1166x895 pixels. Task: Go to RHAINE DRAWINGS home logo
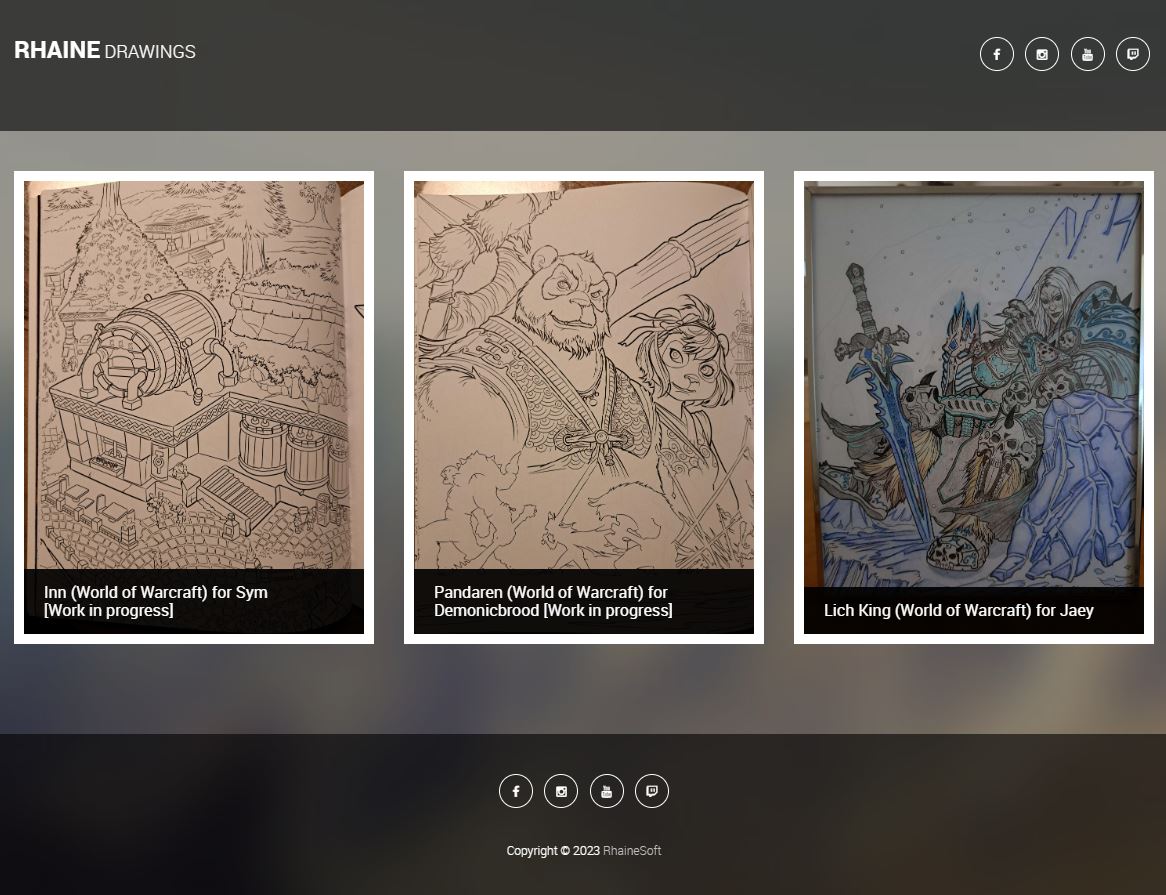105,51
